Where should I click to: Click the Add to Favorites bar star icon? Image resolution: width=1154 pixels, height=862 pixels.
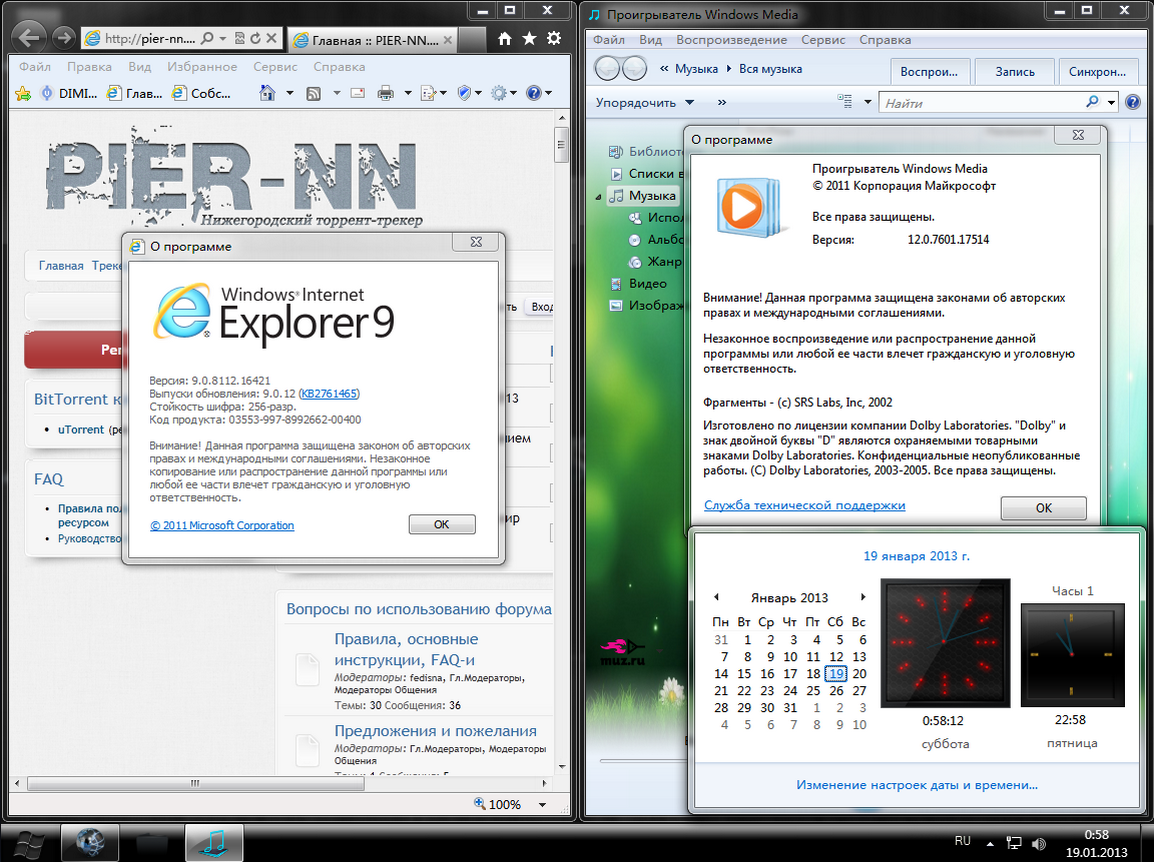(x=23, y=93)
